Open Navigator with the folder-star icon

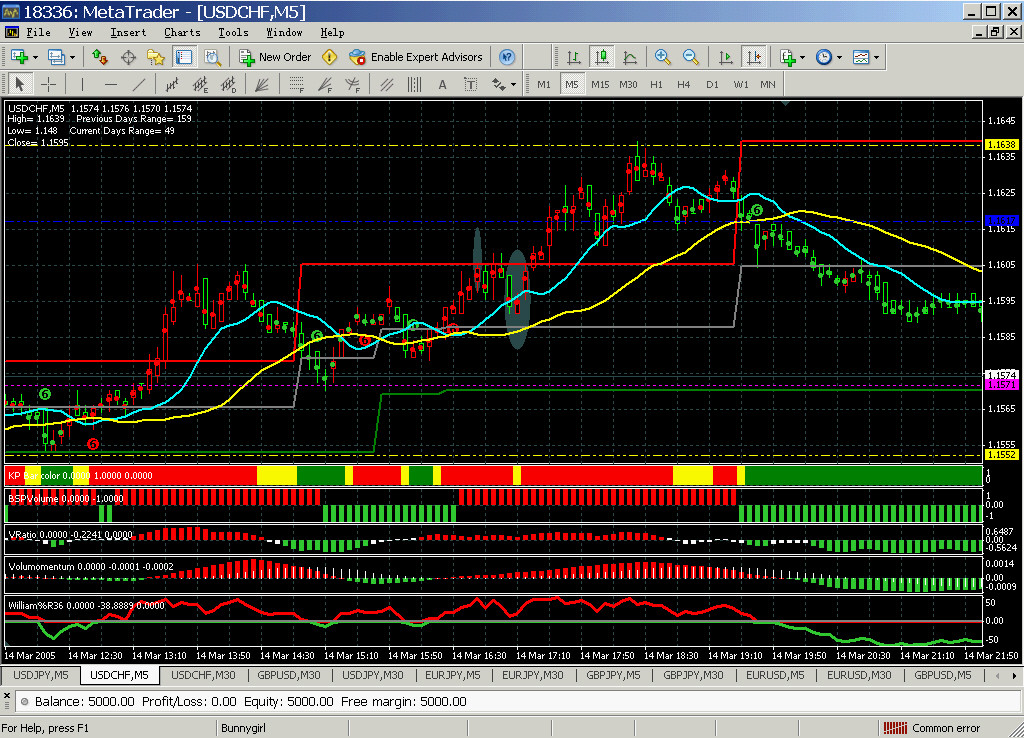point(155,57)
